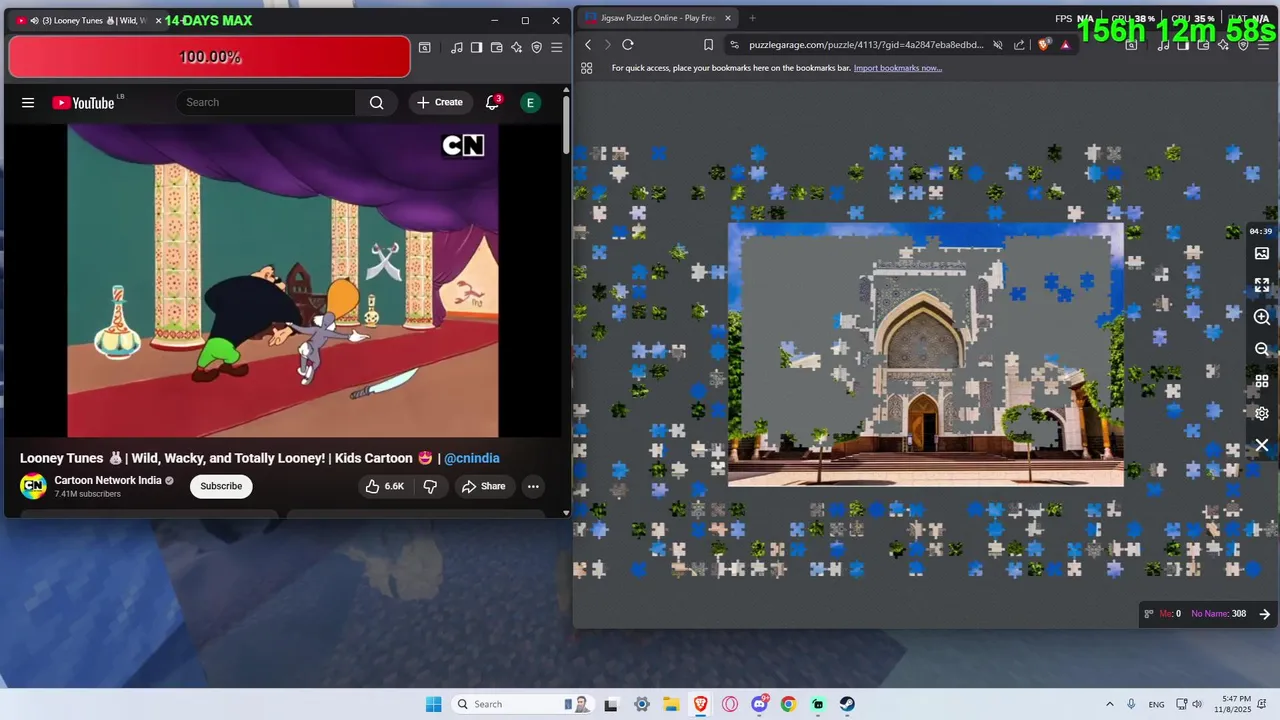This screenshot has width=1280, height=720.
Task: Arrange puzzle pieces with grid icon
Action: tap(1262, 381)
